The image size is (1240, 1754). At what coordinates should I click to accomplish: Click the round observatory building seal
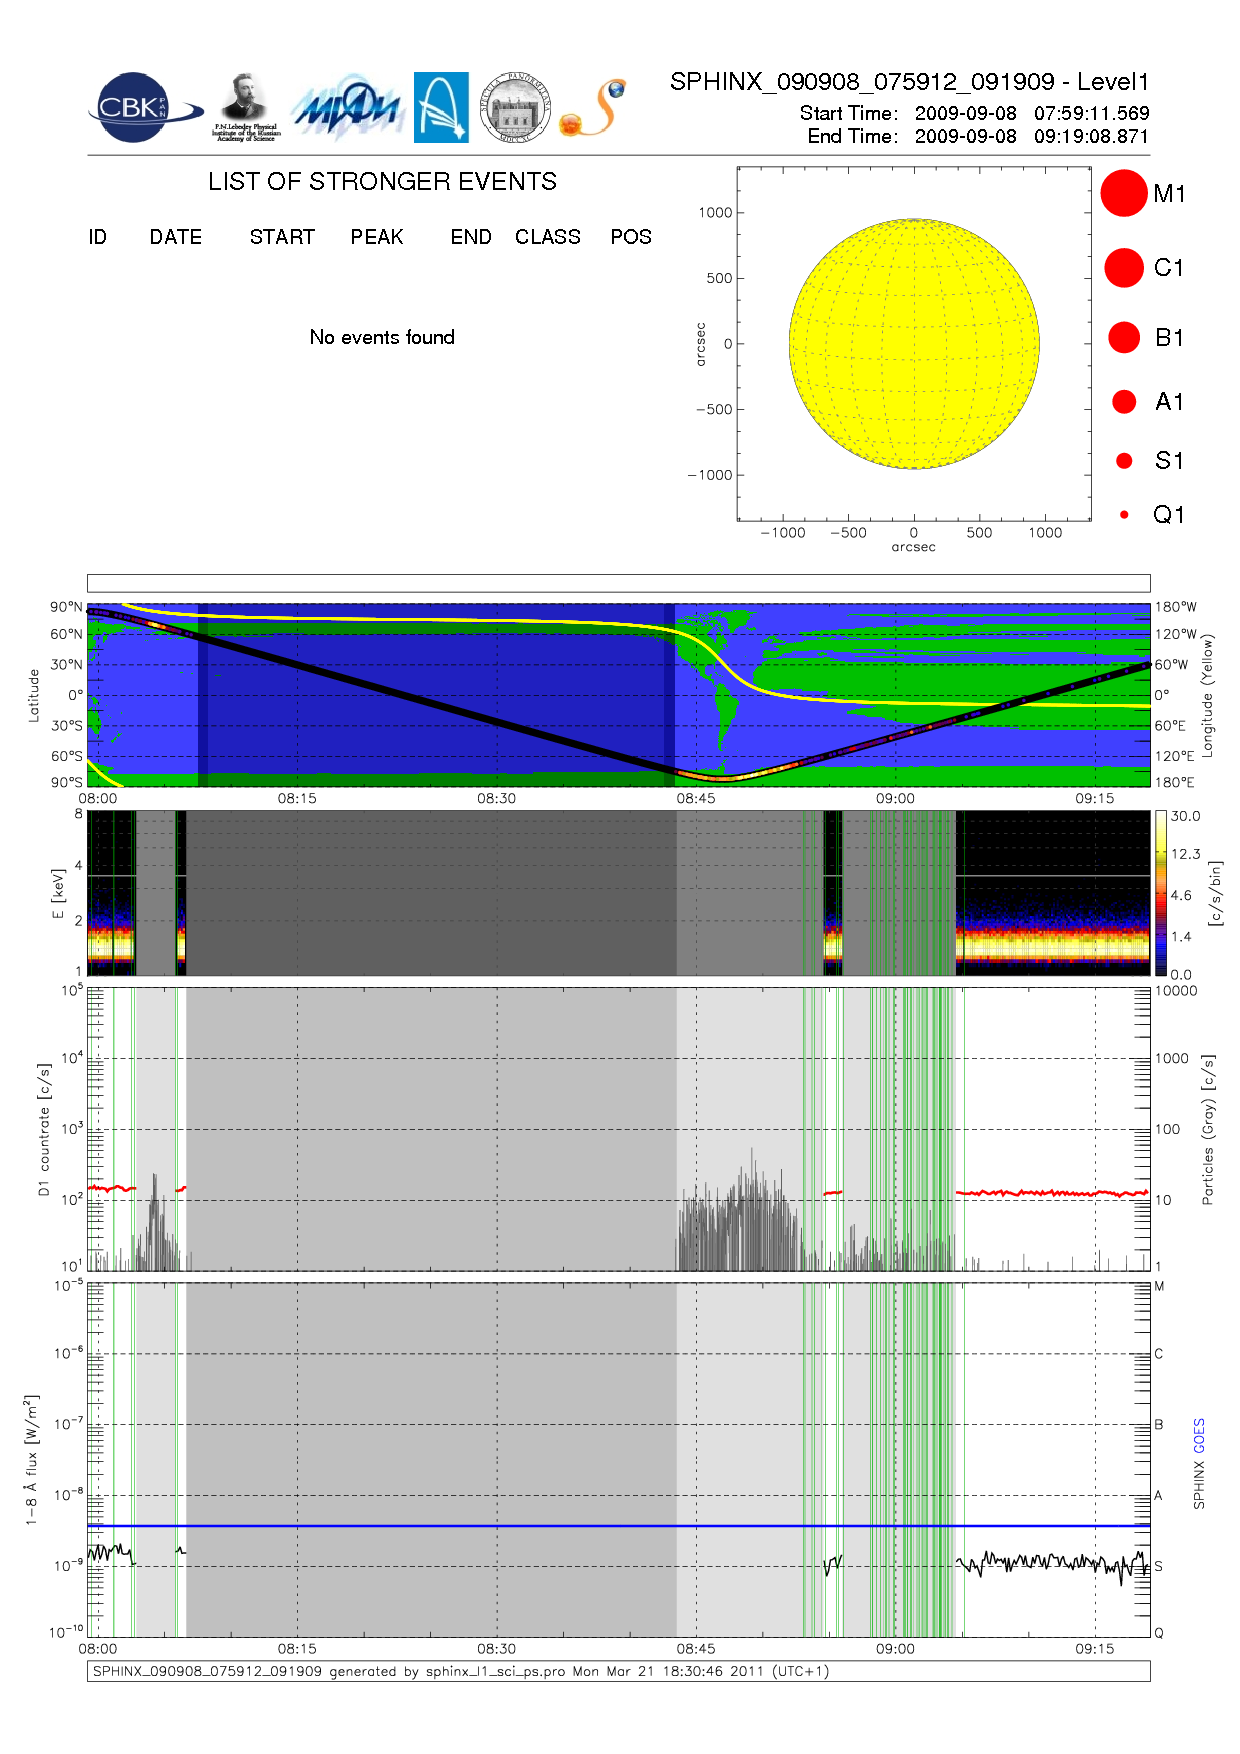click(x=515, y=107)
